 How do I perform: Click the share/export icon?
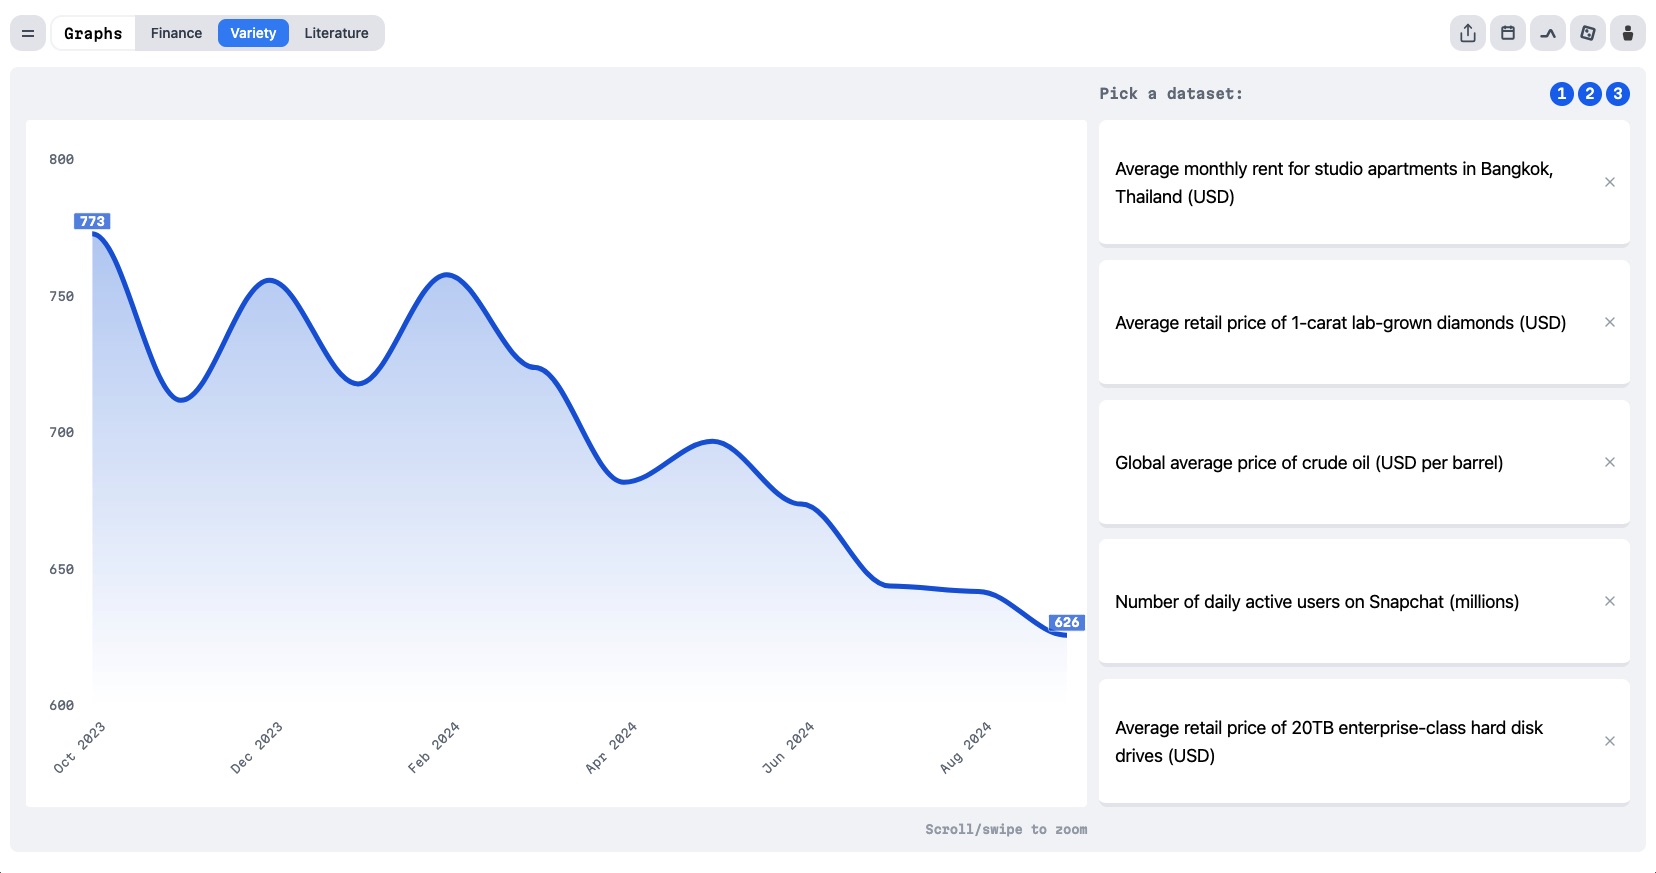click(1468, 33)
